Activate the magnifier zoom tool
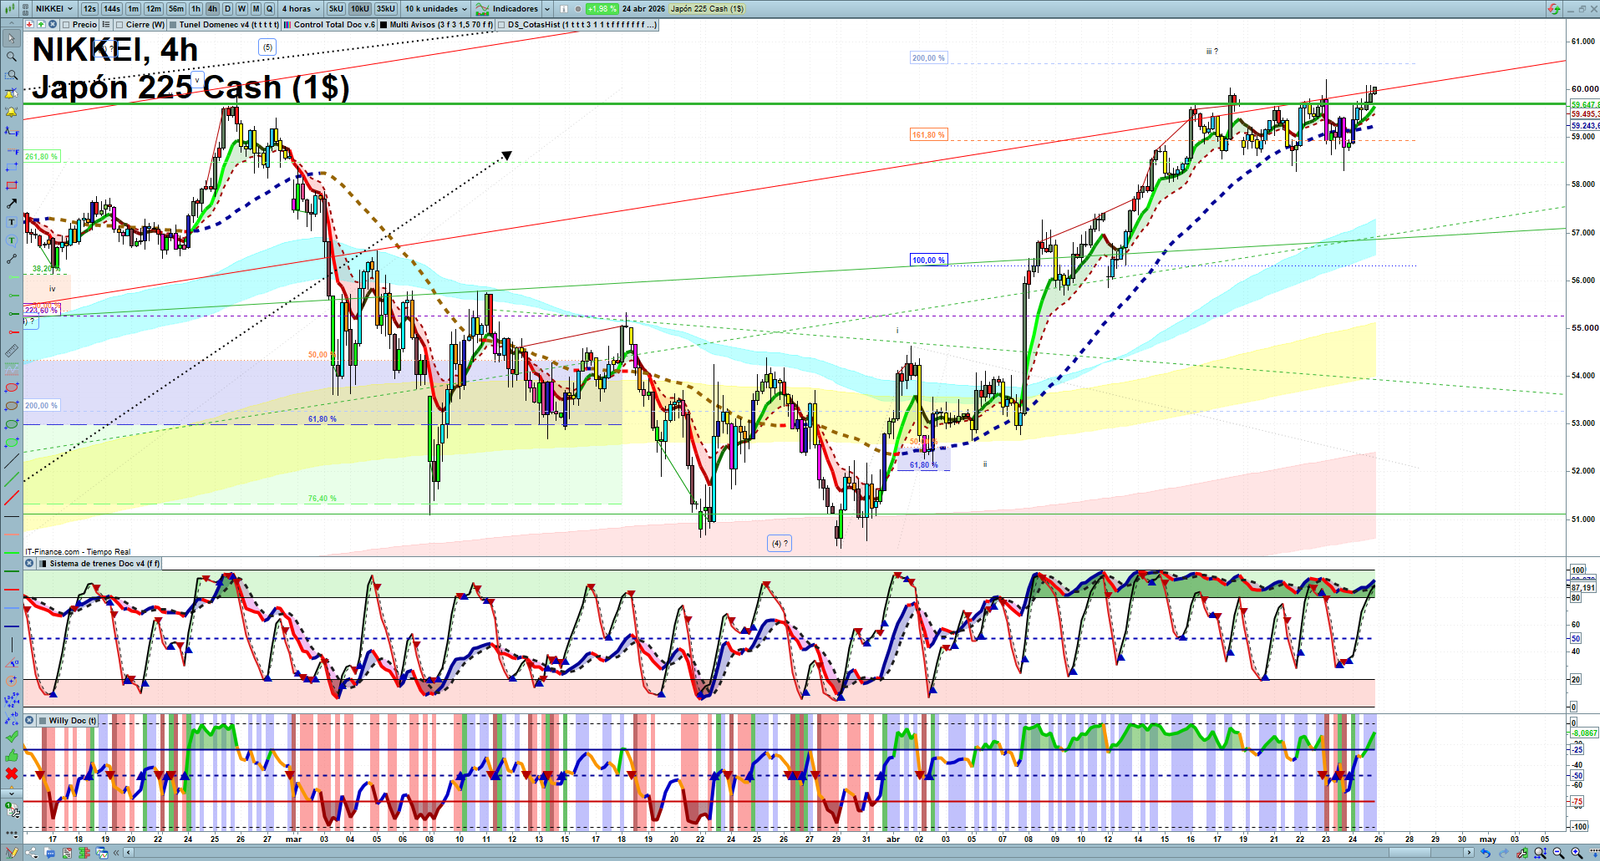Screen dimensions: 1600x861 [x=11, y=57]
